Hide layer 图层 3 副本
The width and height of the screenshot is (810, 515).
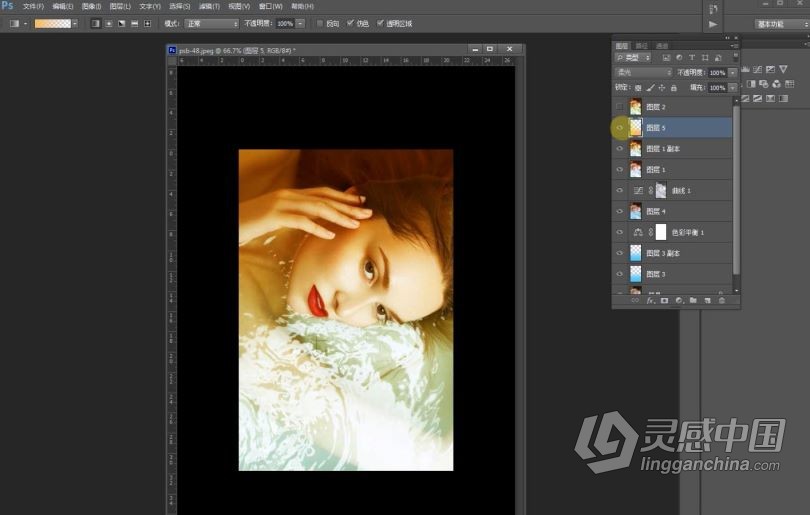click(x=619, y=253)
